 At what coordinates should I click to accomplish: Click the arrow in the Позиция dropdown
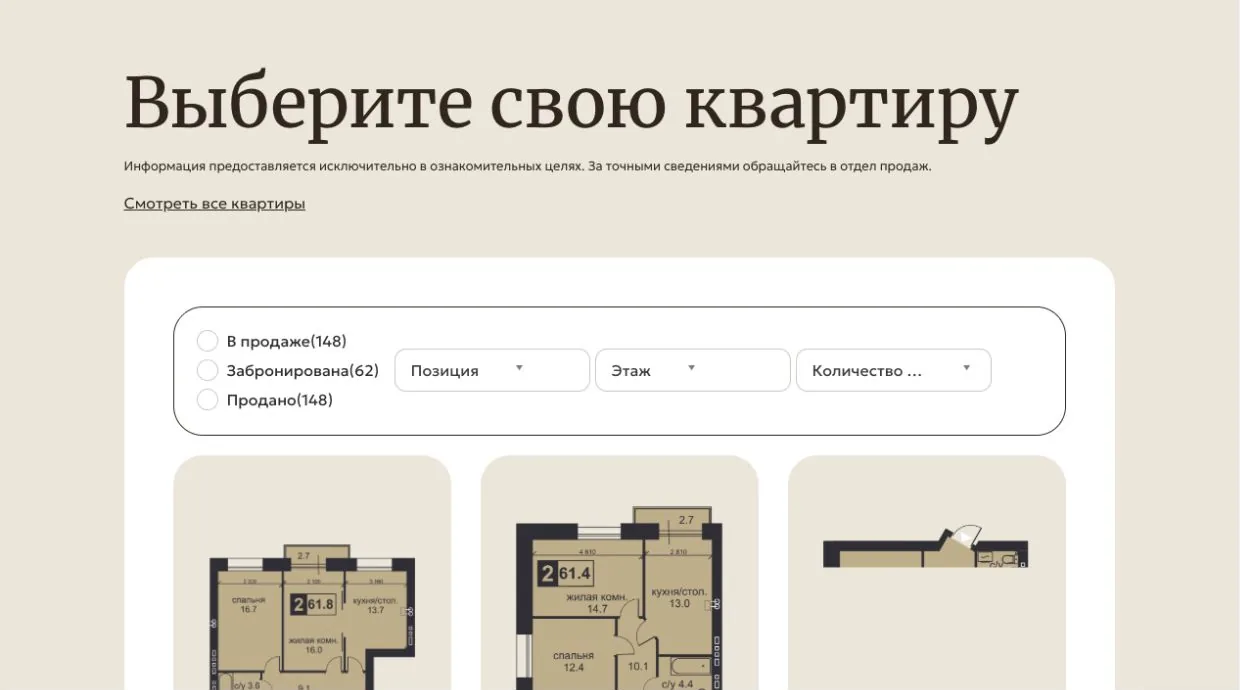click(519, 368)
